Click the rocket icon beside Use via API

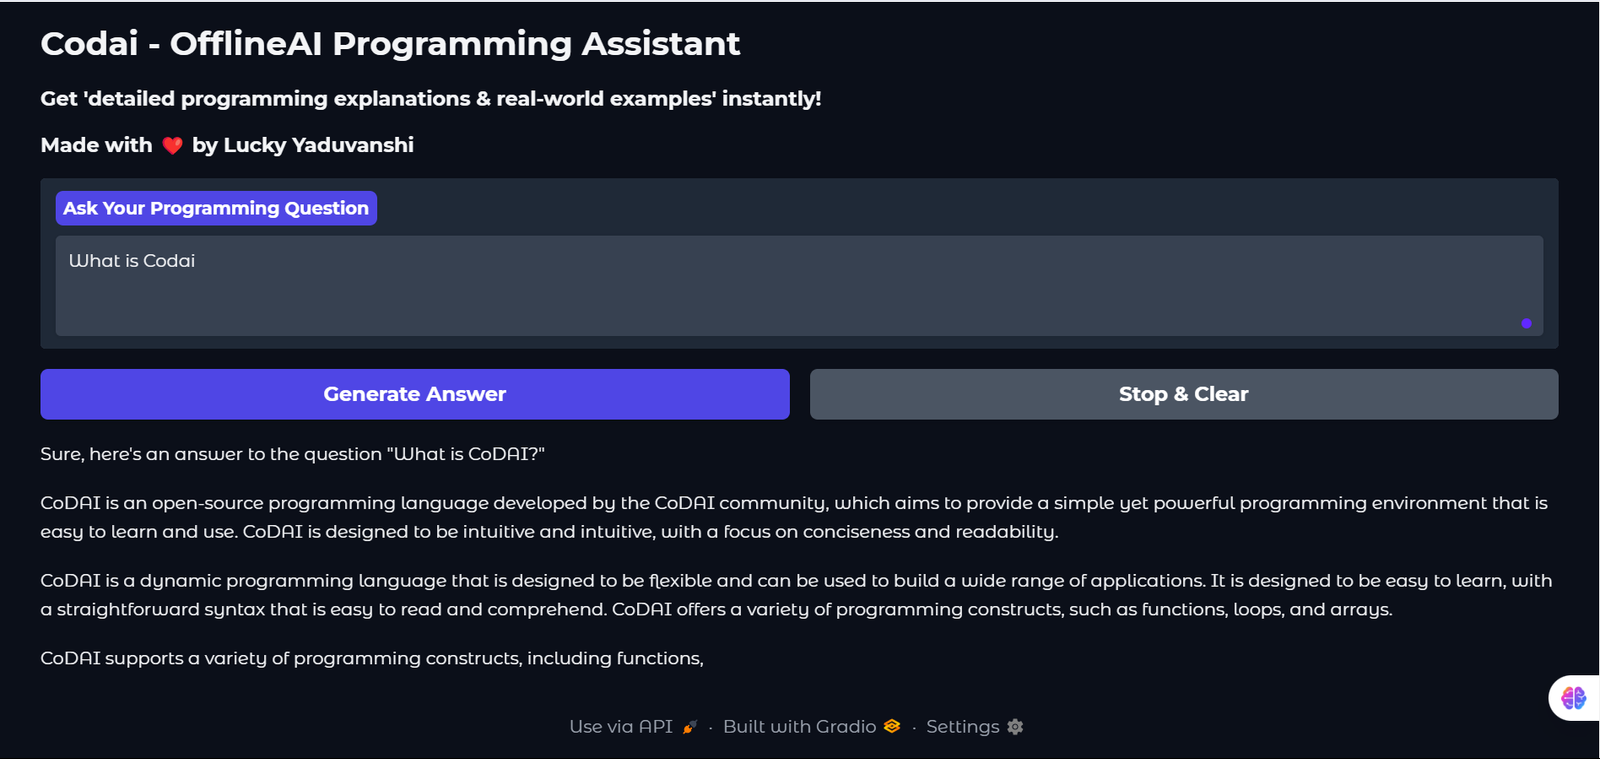click(x=688, y=727)
